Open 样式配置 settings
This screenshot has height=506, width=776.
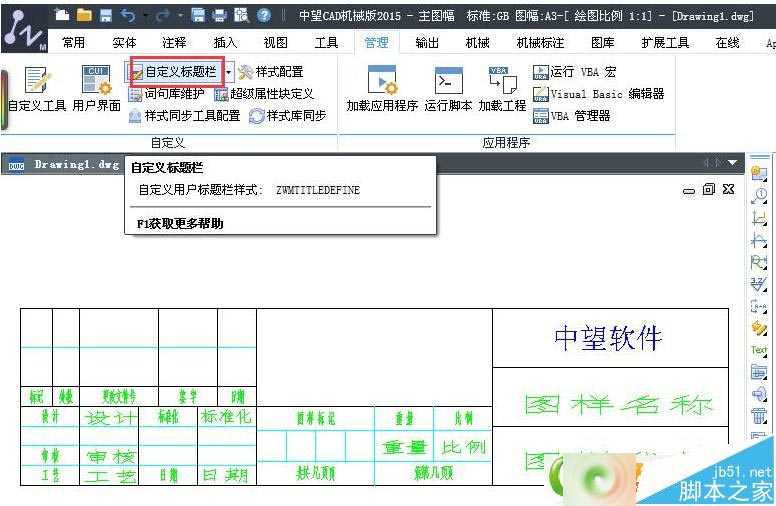point(271,72)
